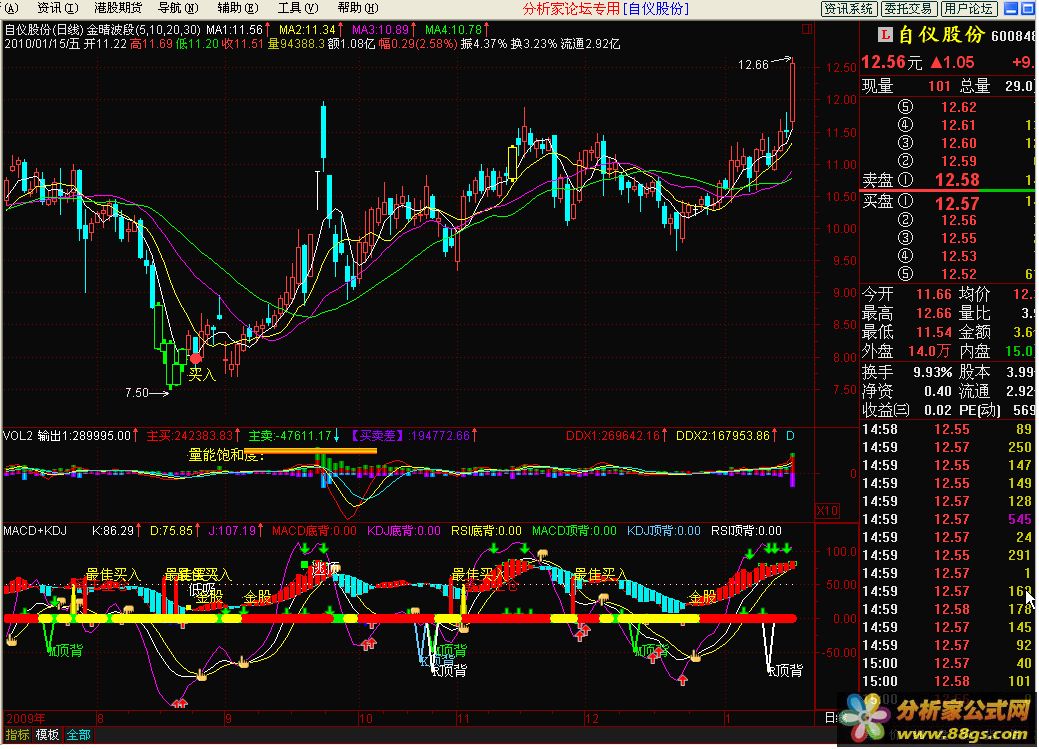Click the 净资 value 0.40
1039x749 pixels.
(x=938, y=392)
